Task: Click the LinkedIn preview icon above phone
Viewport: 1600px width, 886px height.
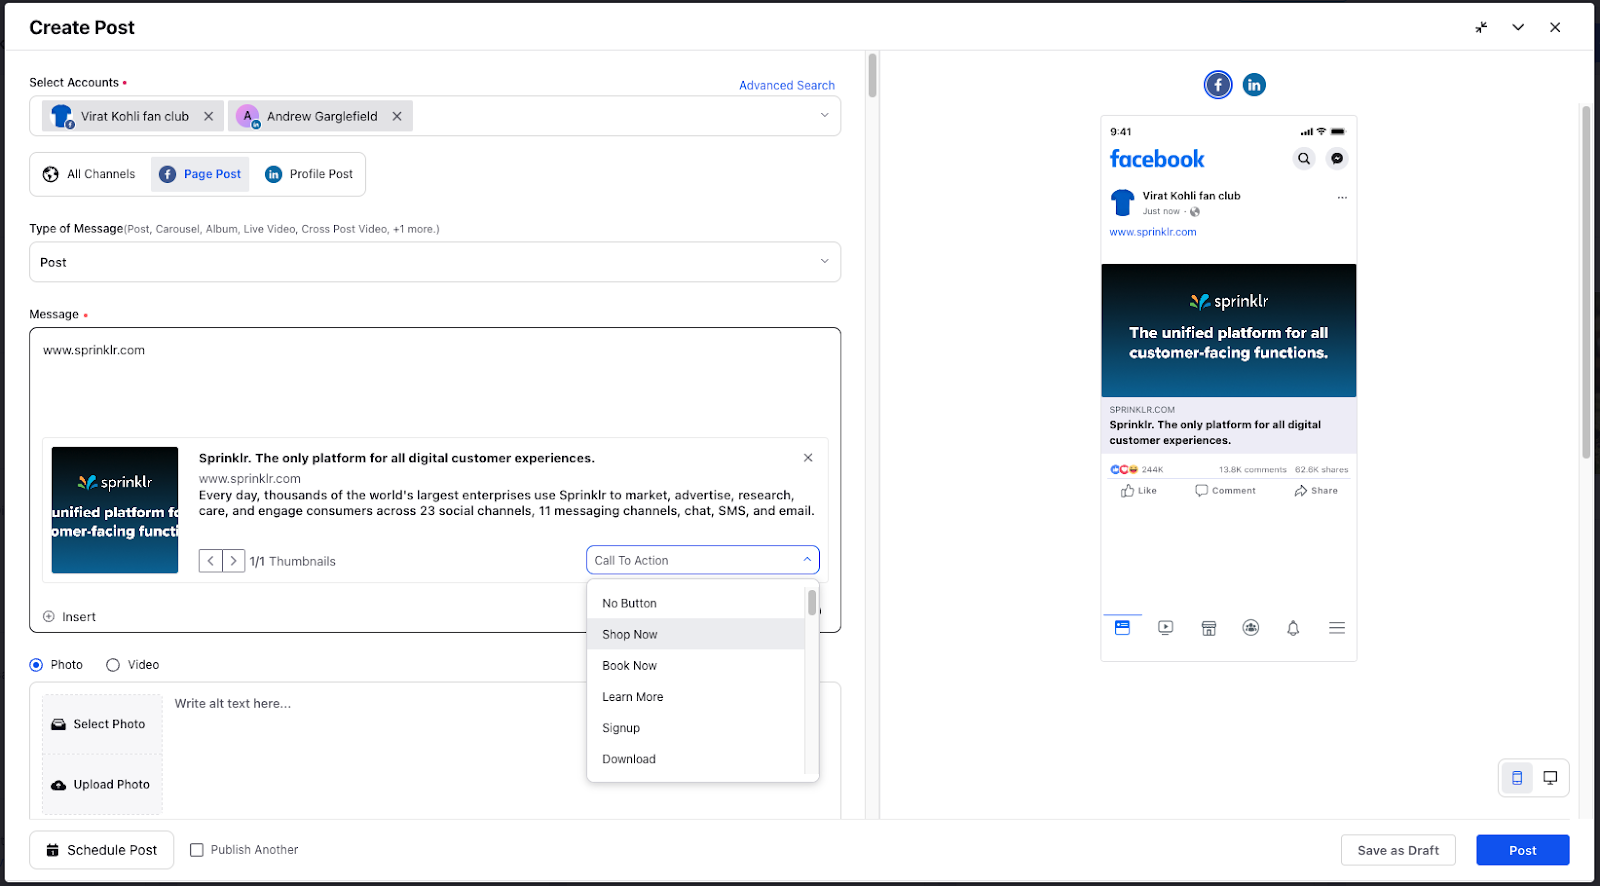Action: pyautogui.click(x=1254, y=85)
